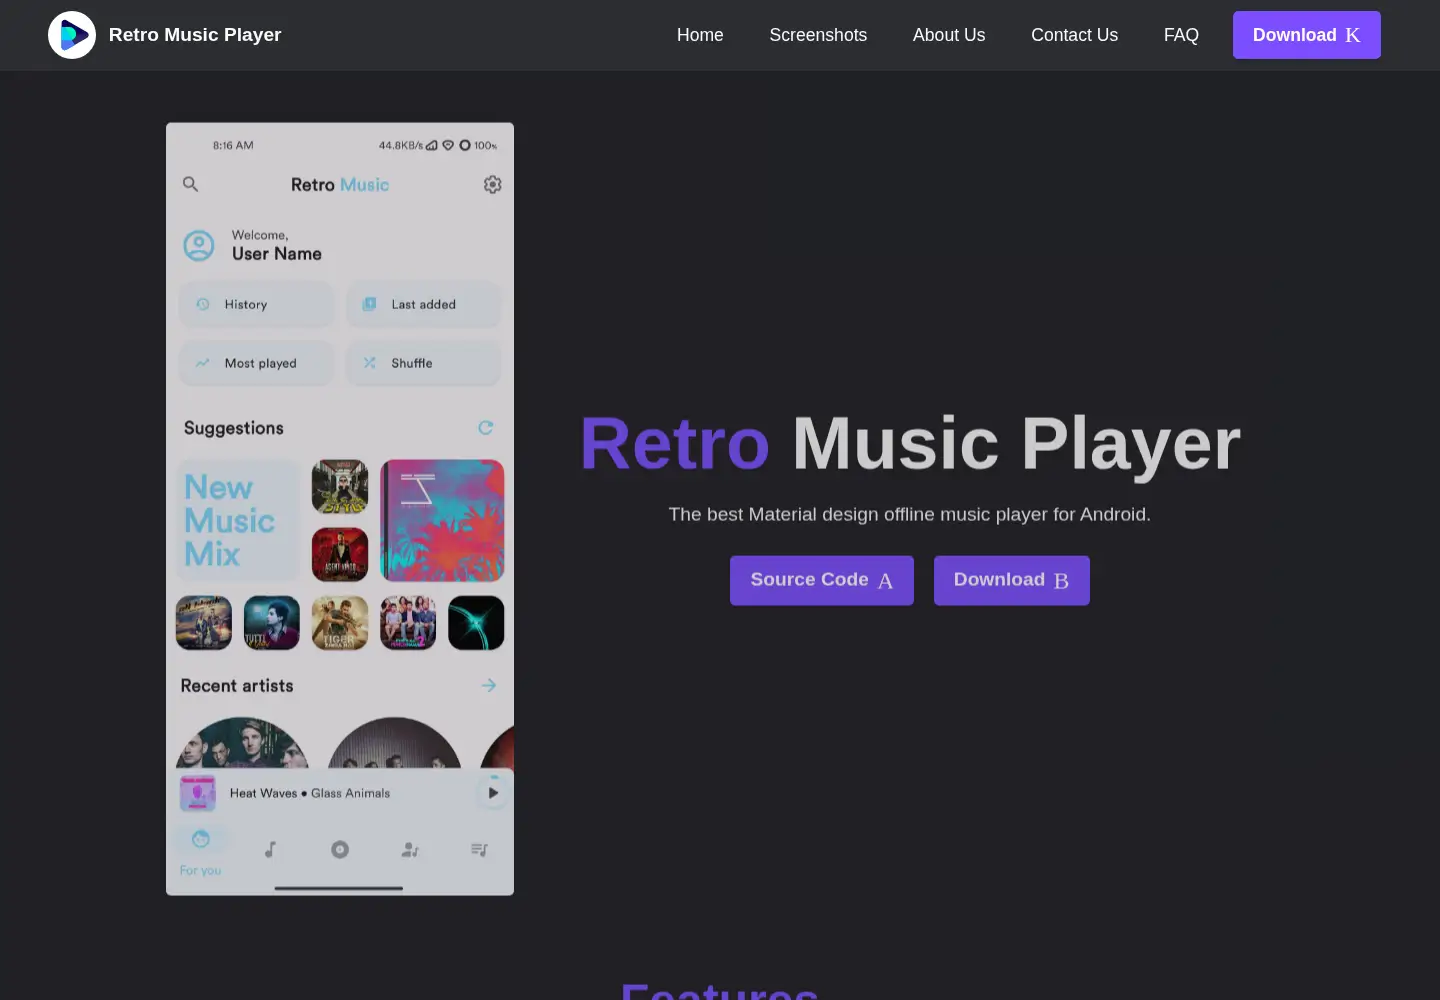
Task: Open the large palm-tree album cover
Action: tap(442, 520)
